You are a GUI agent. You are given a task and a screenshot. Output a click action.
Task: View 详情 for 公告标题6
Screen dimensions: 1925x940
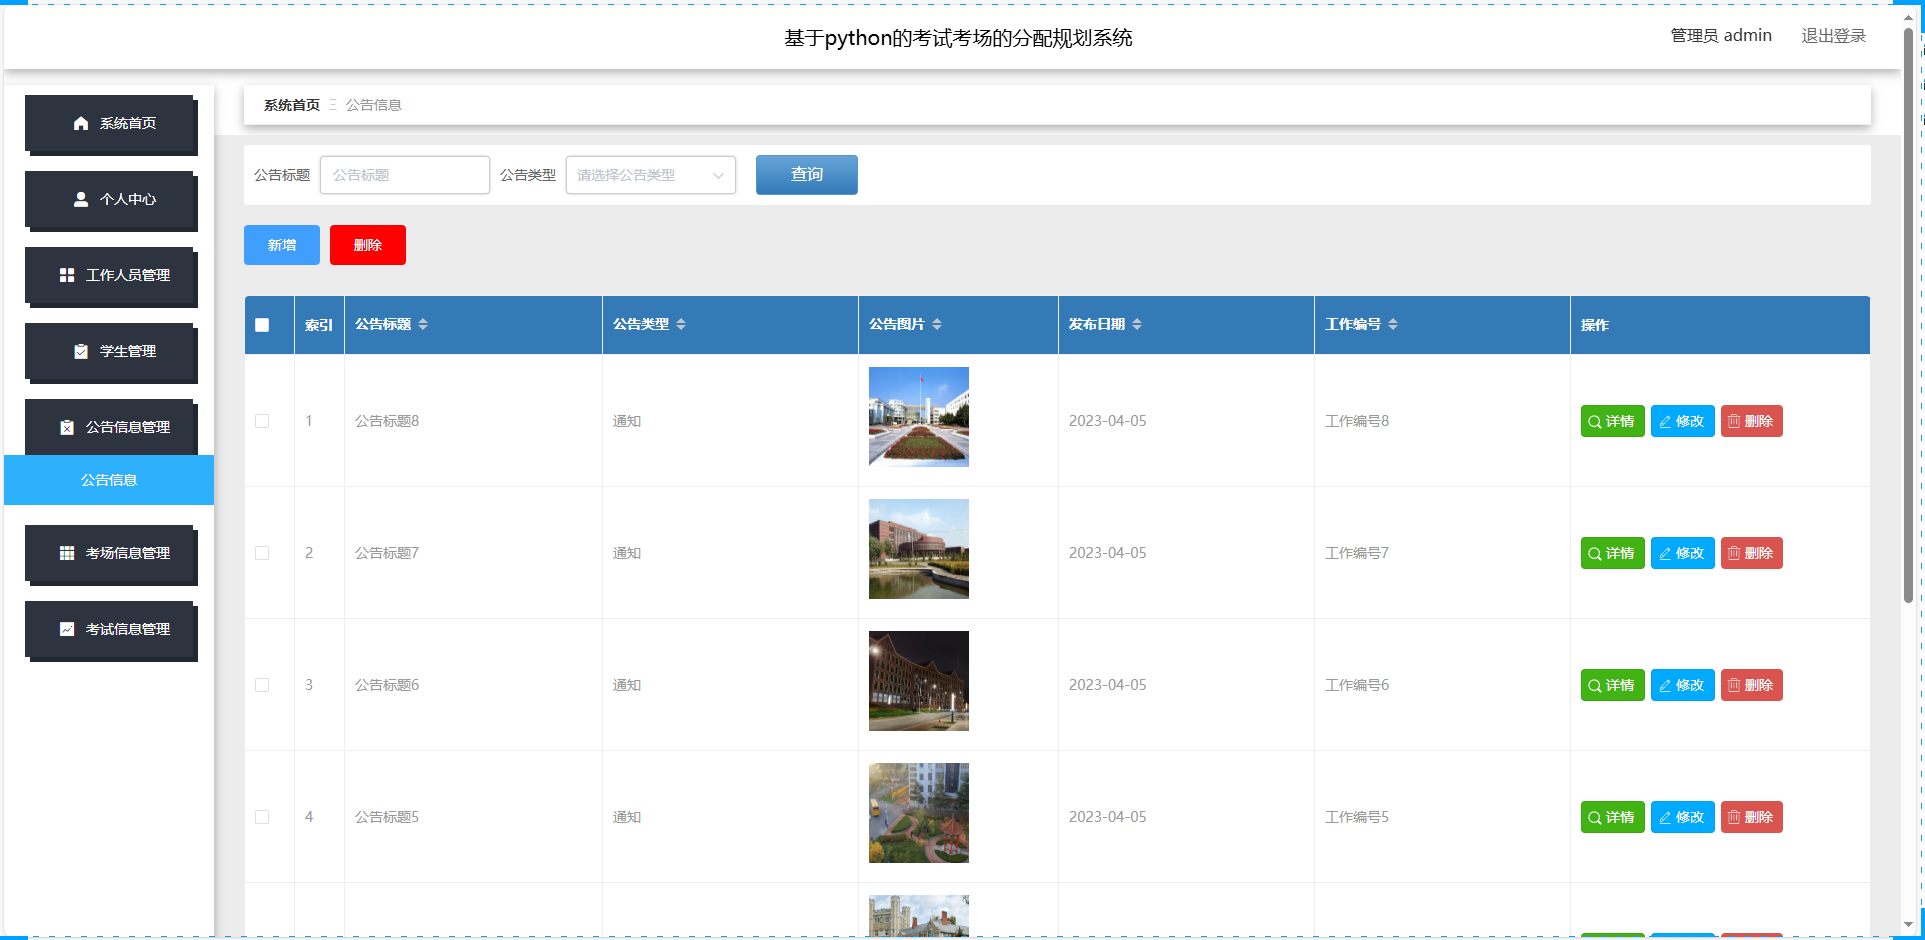(x=1612, y=685)
